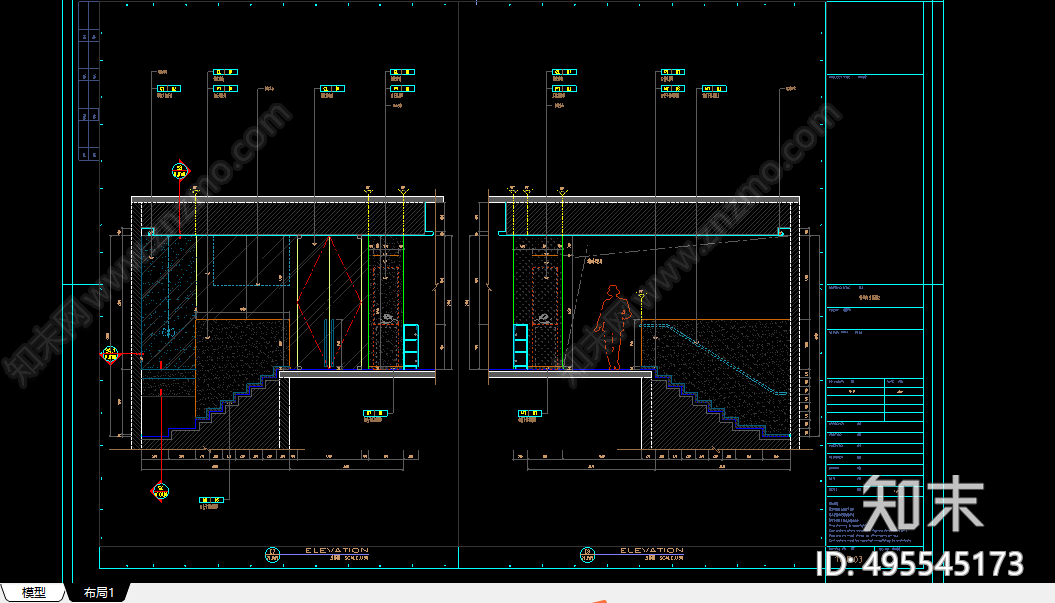Viewport: 1055px width, 603px height.
Task: Select the right drawing's ELEVATION title text
Action: 652,550
